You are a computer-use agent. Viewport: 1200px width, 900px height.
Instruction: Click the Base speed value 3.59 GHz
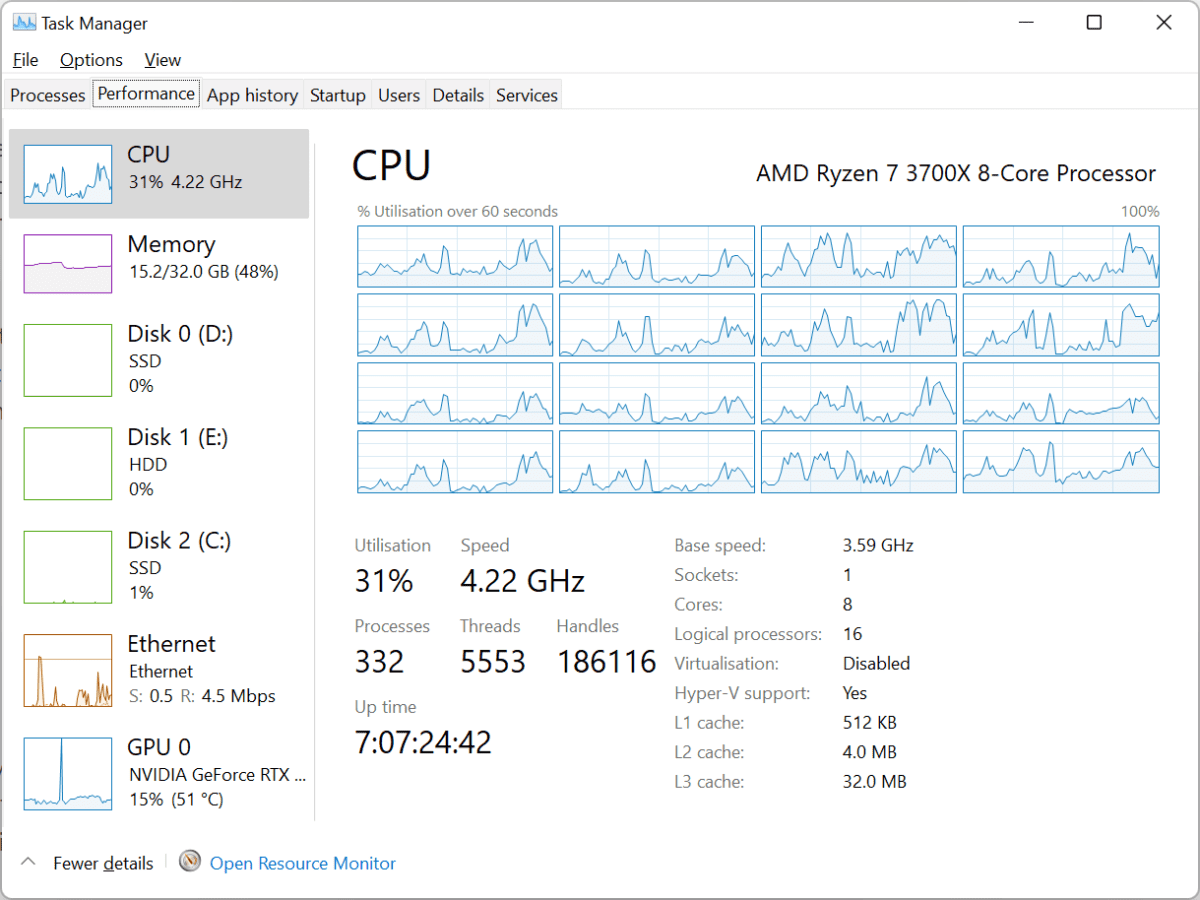pyautogui.click(x=878, y=546)
